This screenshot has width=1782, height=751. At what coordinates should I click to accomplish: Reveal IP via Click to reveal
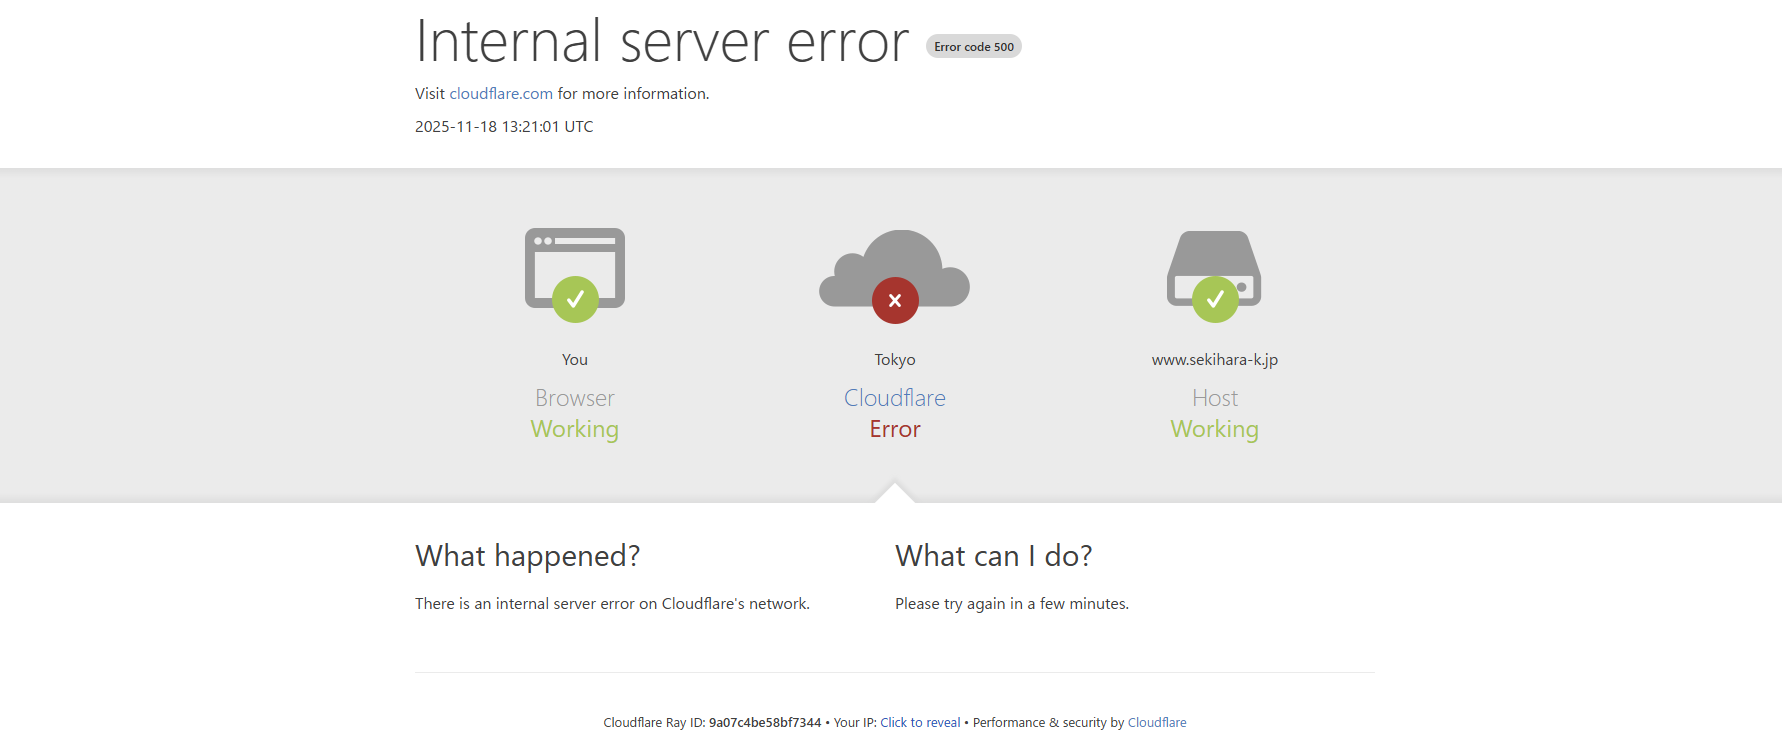(920, 723)
